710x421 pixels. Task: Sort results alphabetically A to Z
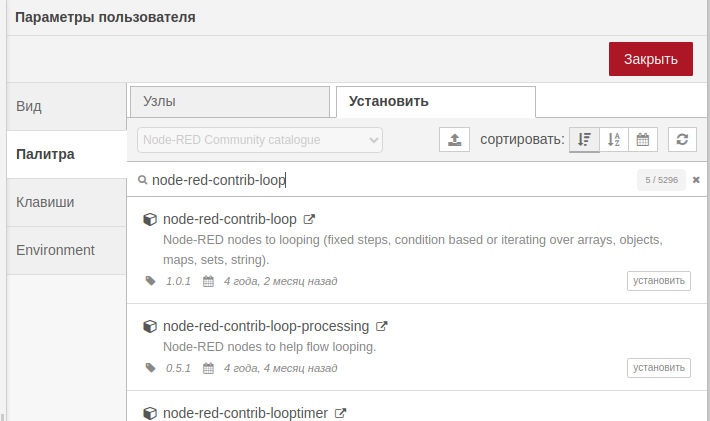(x=614, y=140)
